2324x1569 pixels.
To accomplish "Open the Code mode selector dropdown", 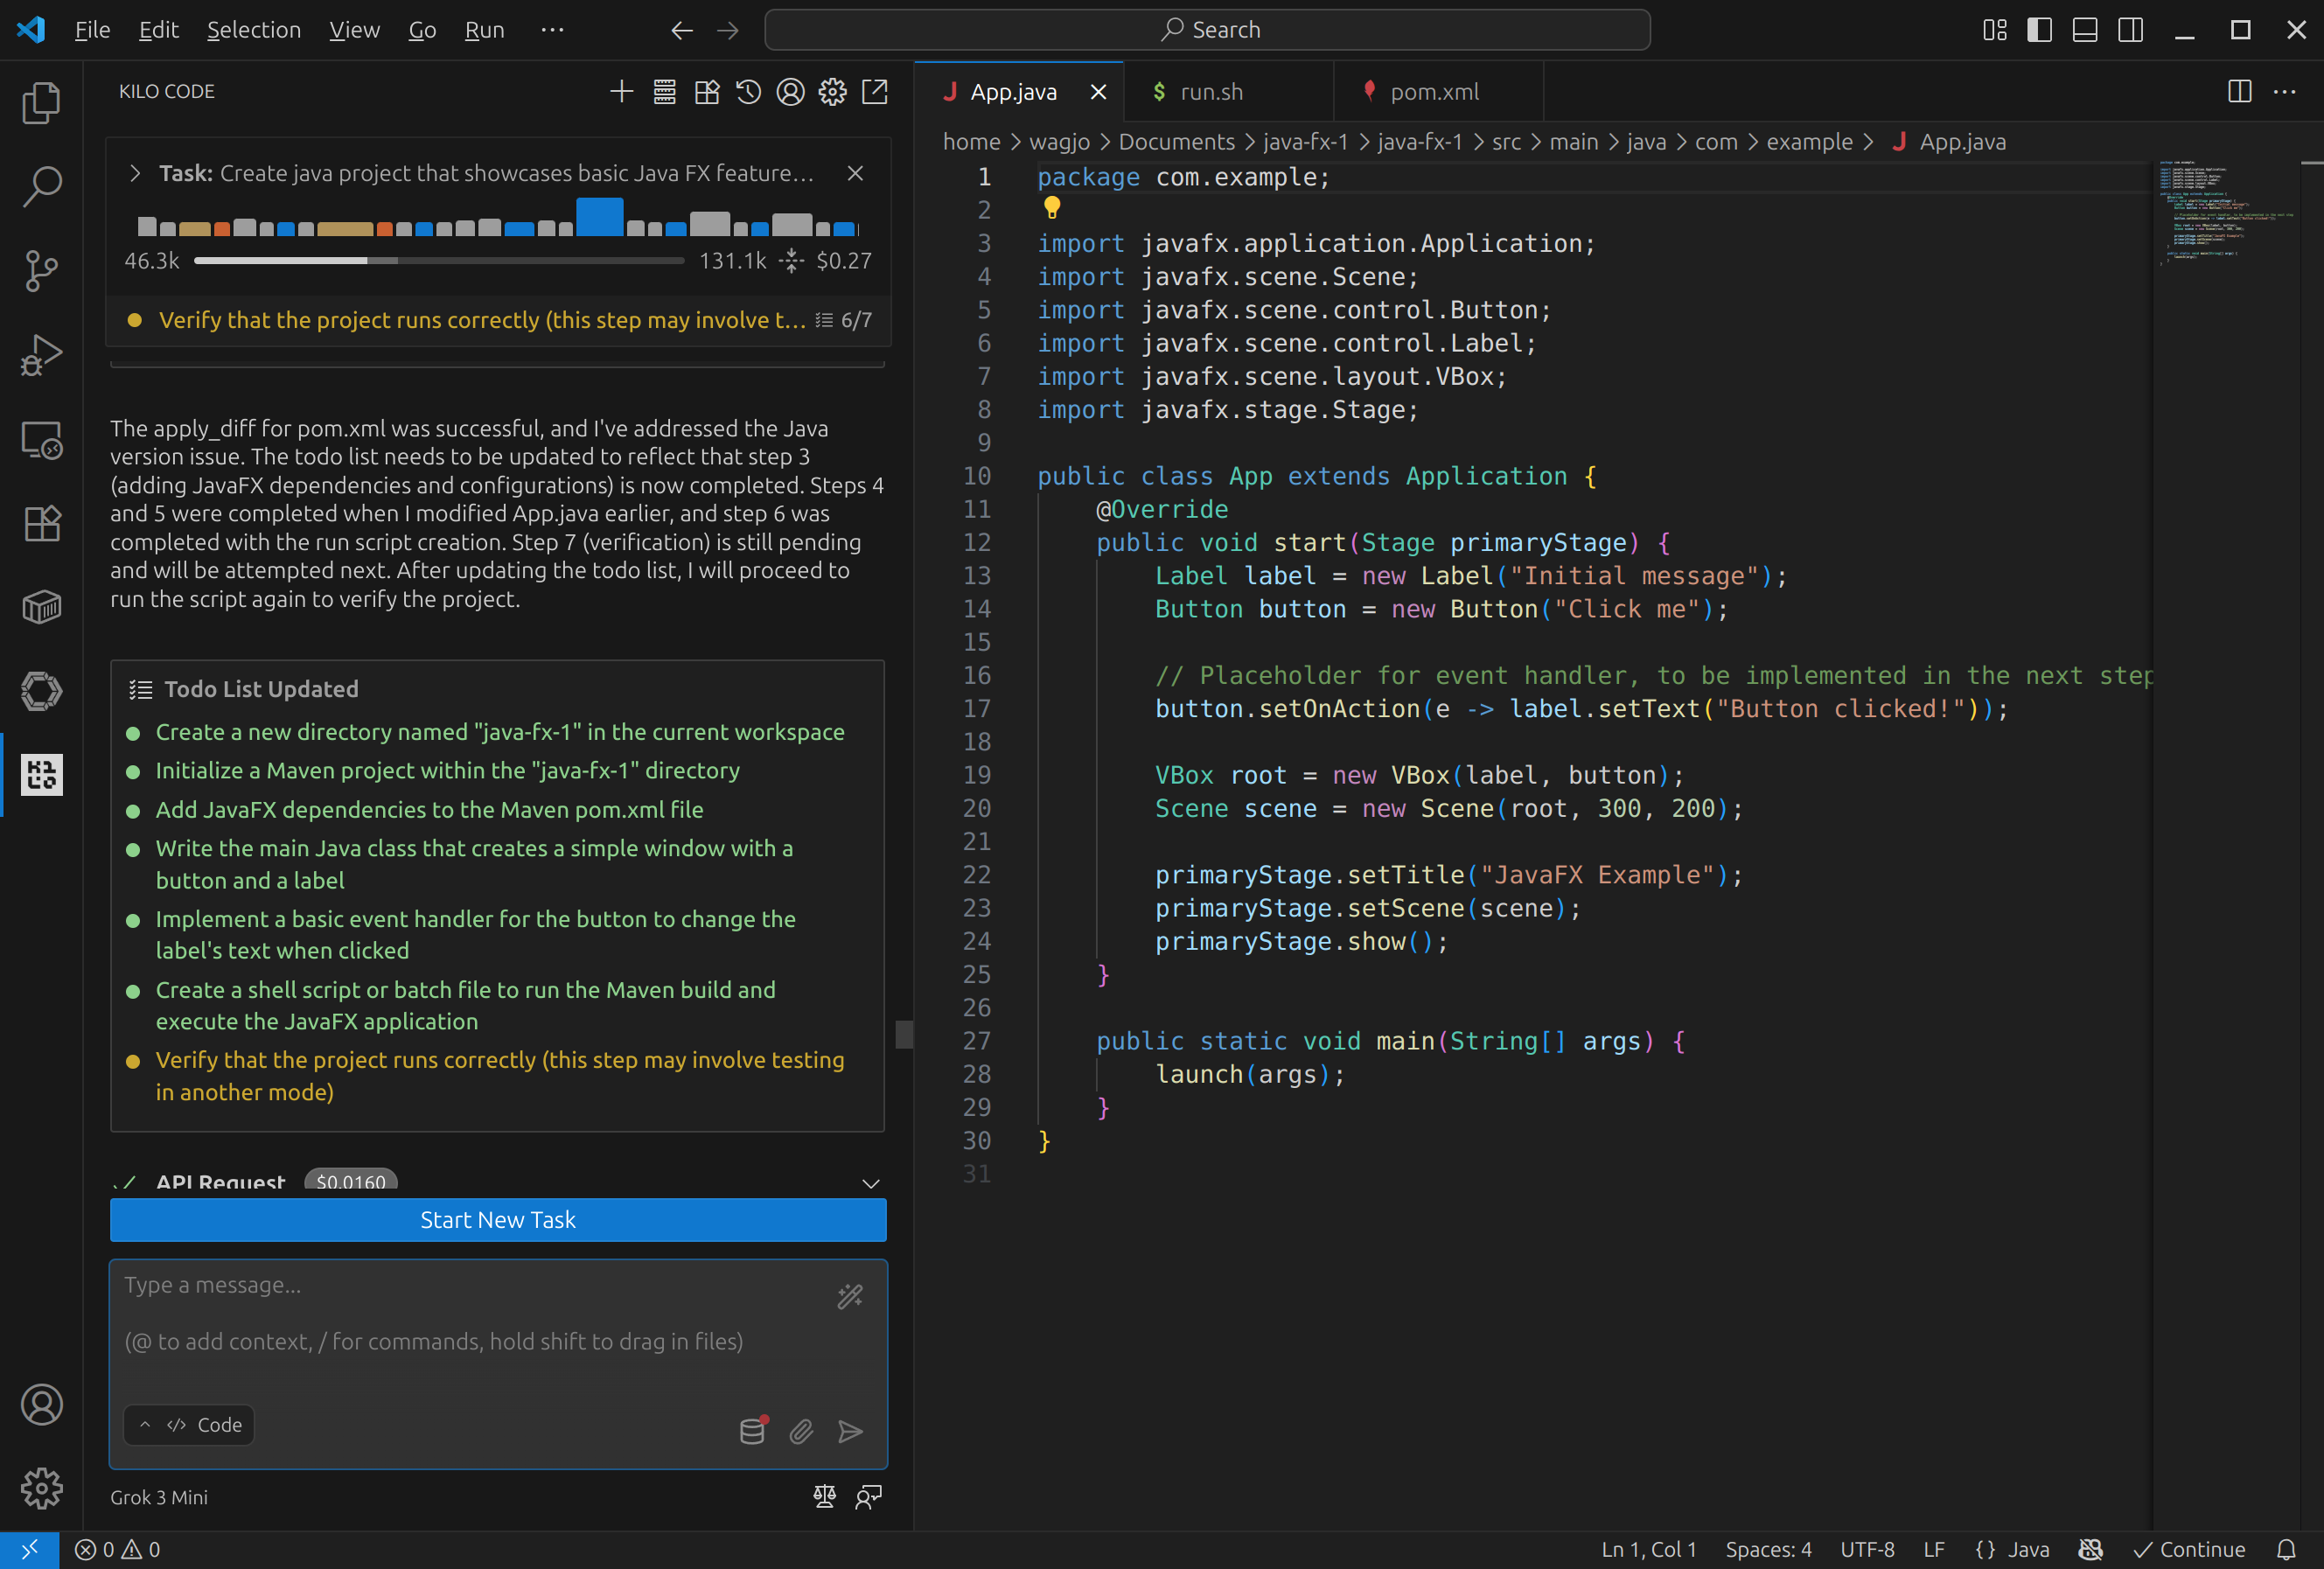I will (190, 1425).
